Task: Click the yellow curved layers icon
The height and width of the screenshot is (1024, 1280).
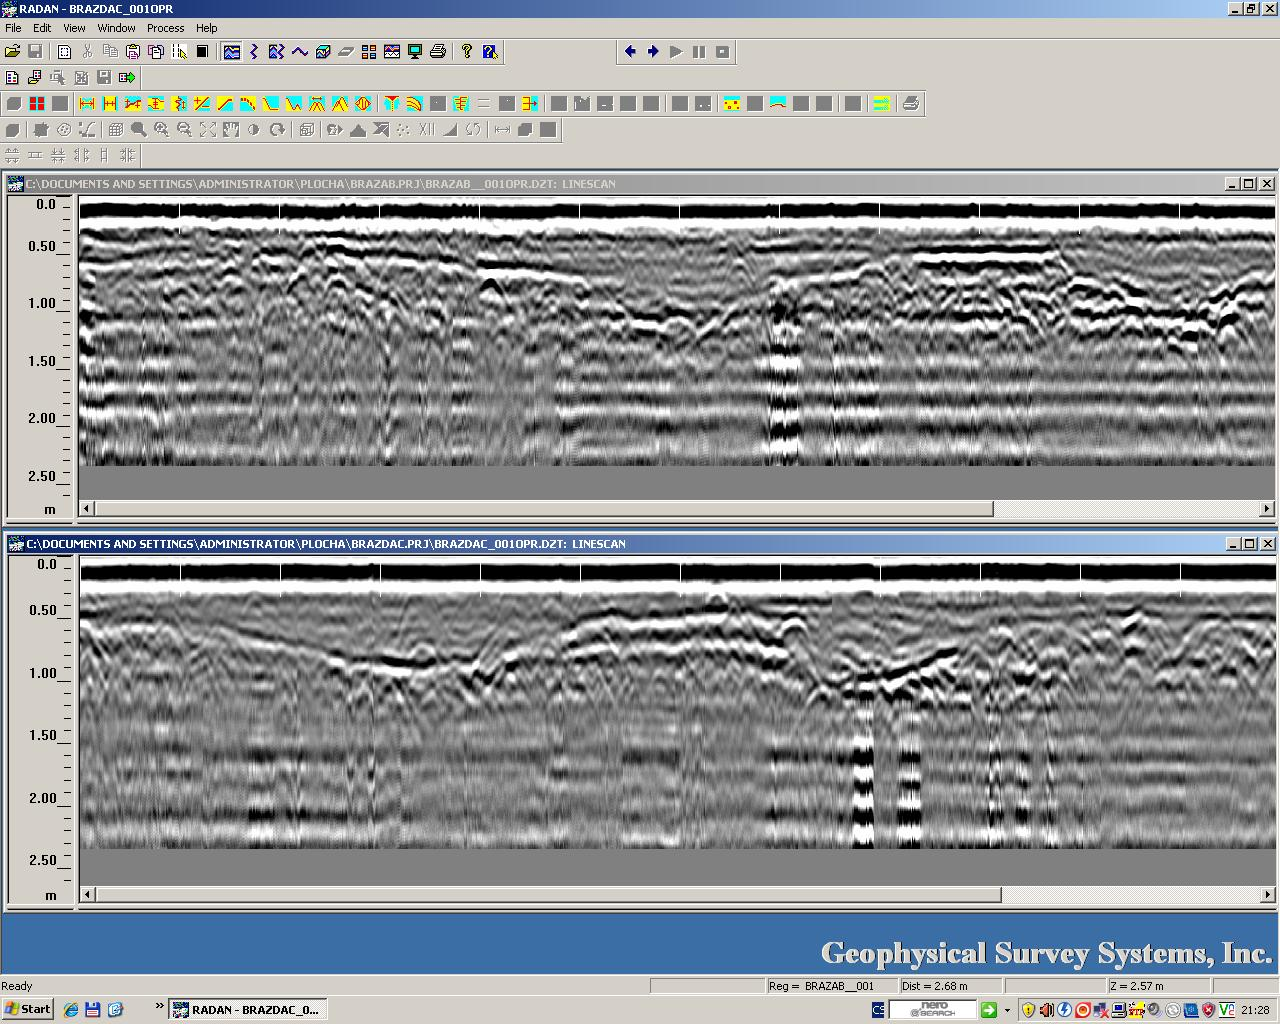Action: pos(414,103)
